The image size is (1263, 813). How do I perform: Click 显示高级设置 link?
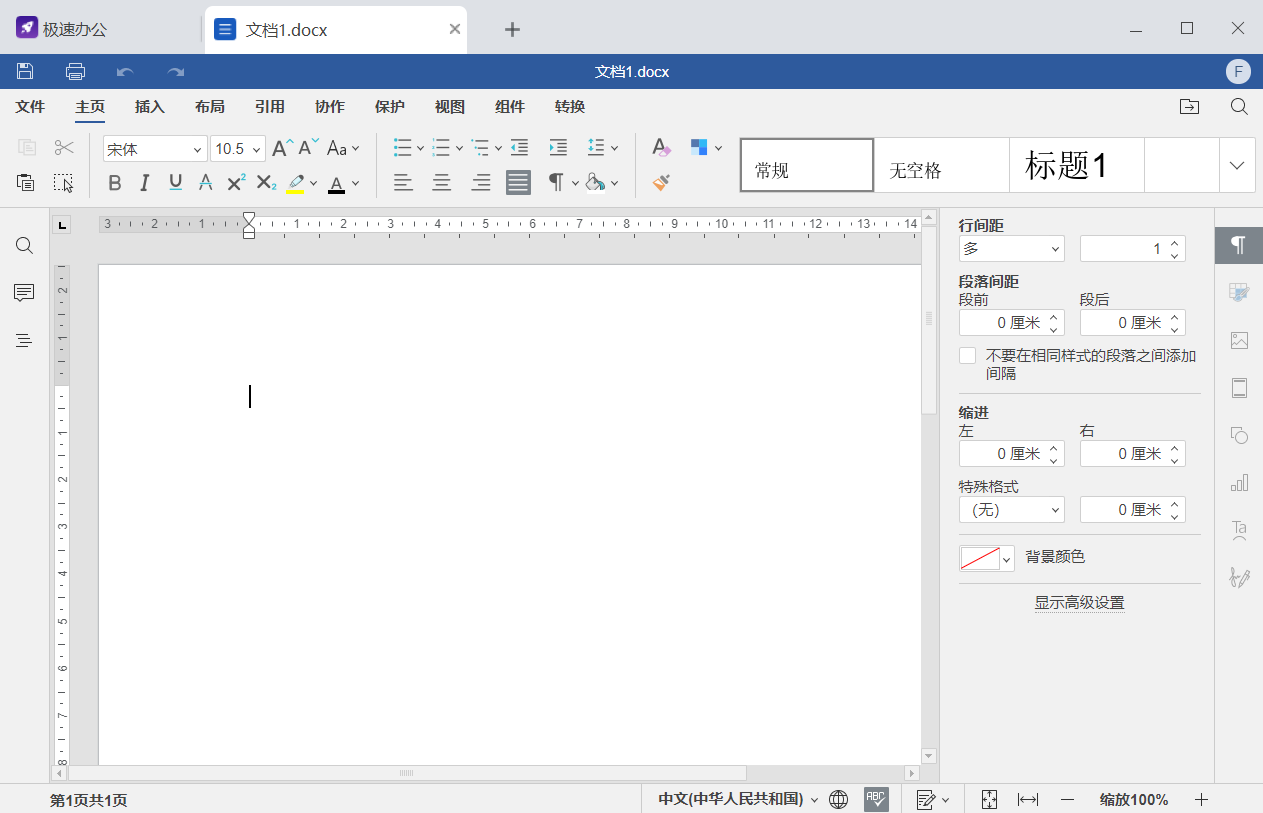(1080, 603)
